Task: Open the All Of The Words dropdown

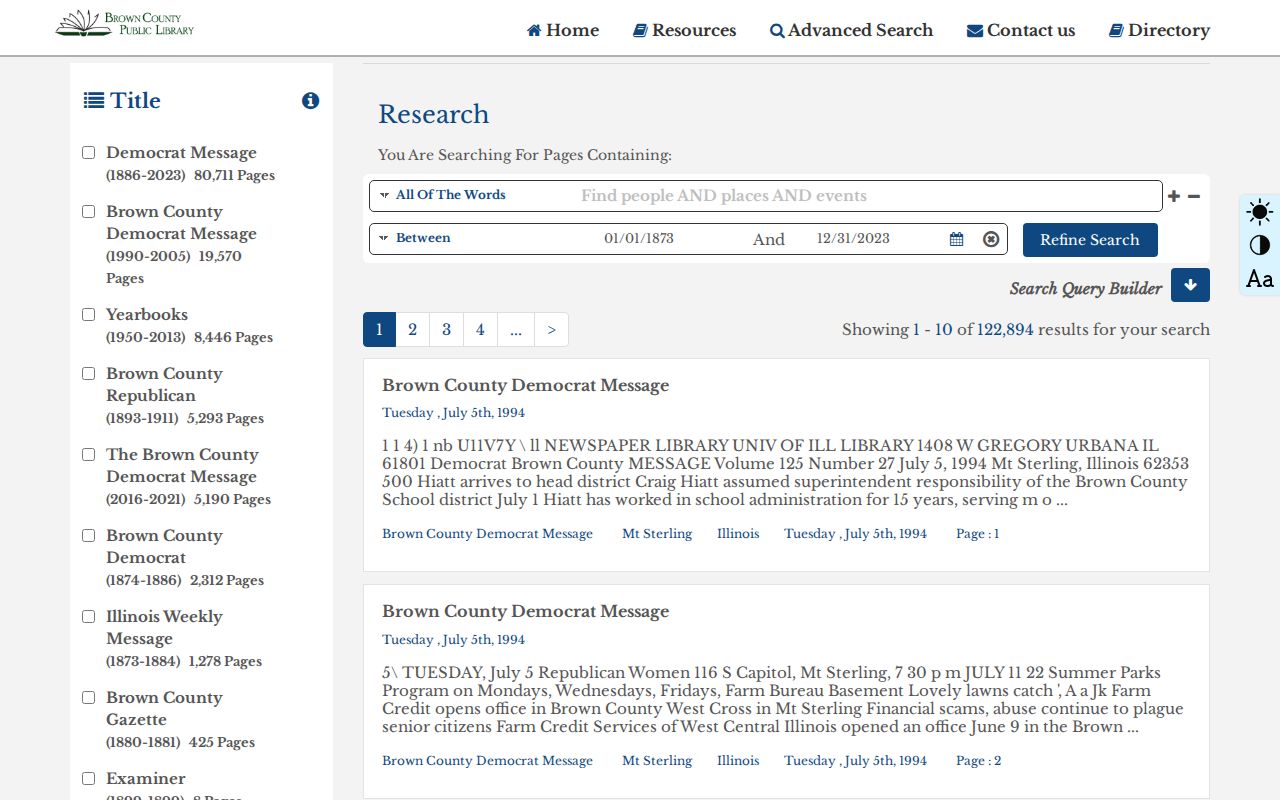Action: [x=443, y=195]
